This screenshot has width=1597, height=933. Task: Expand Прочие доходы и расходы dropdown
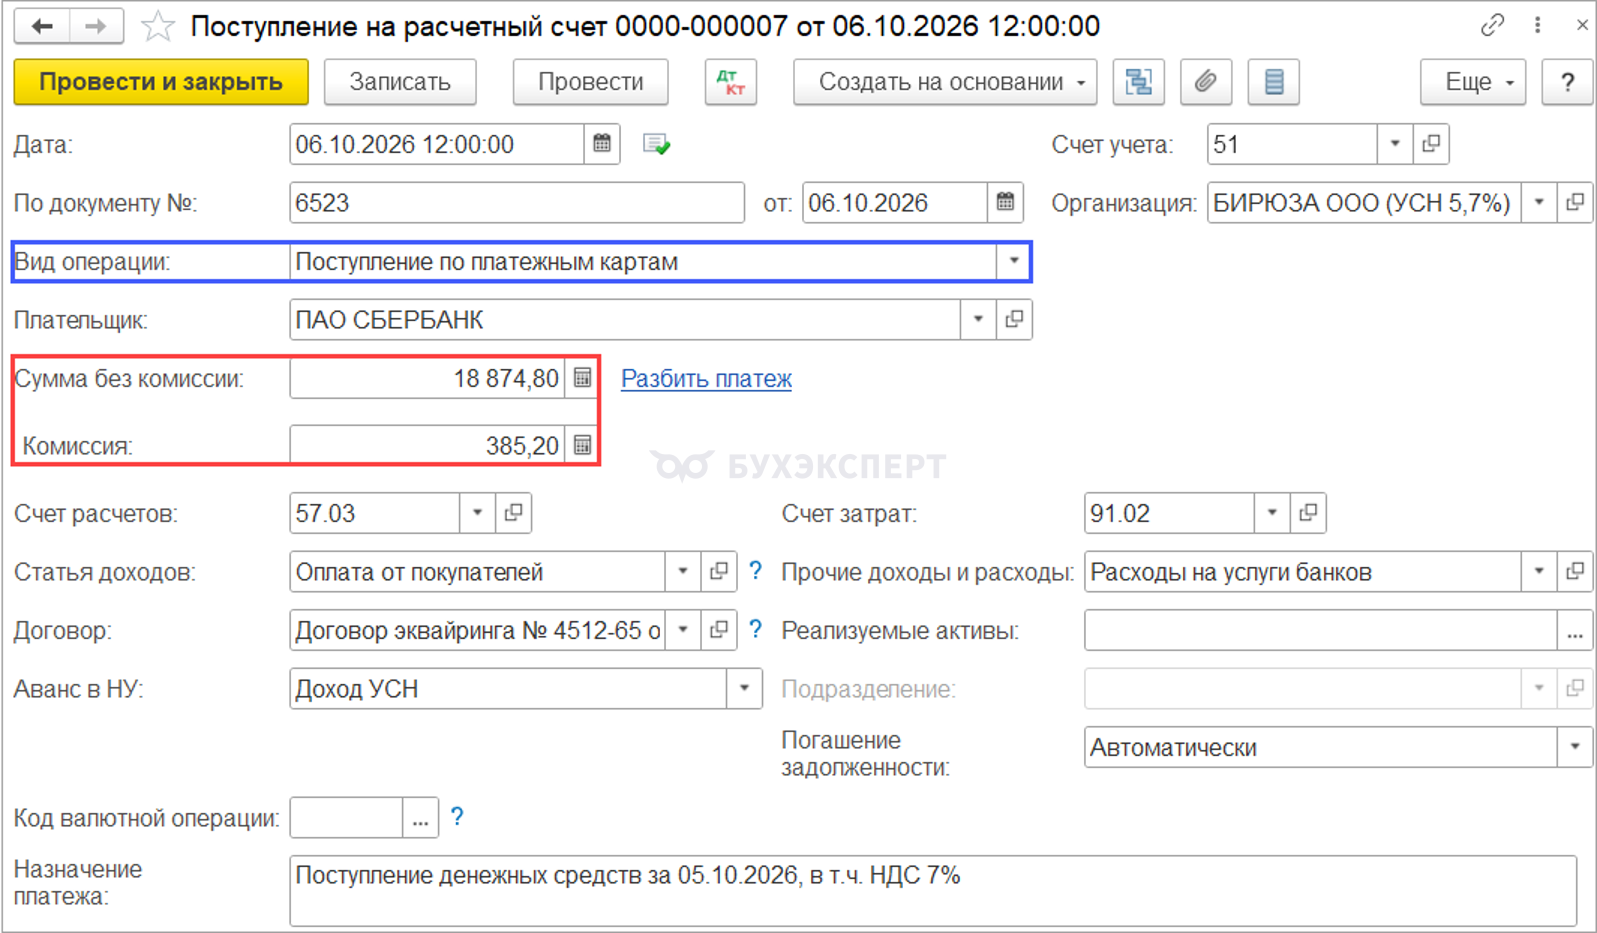click(x=1539, y=572)
